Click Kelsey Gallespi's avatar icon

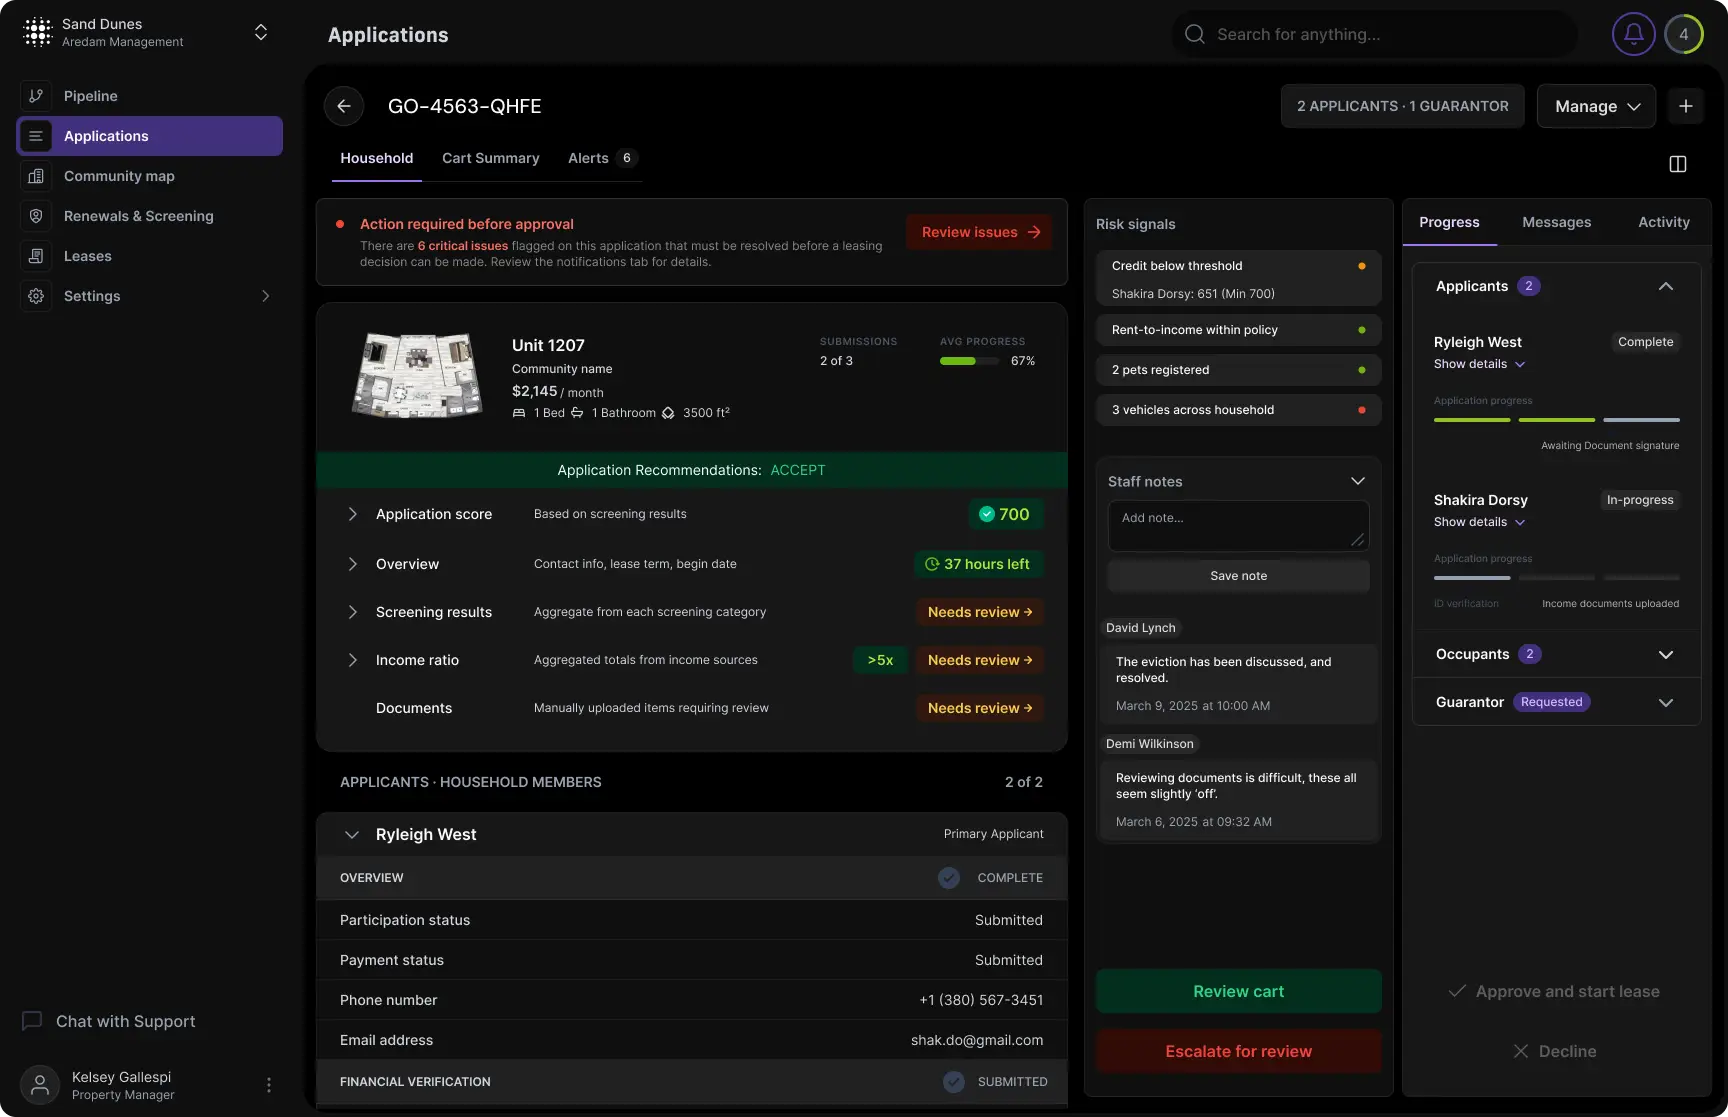coord(40,1085)
